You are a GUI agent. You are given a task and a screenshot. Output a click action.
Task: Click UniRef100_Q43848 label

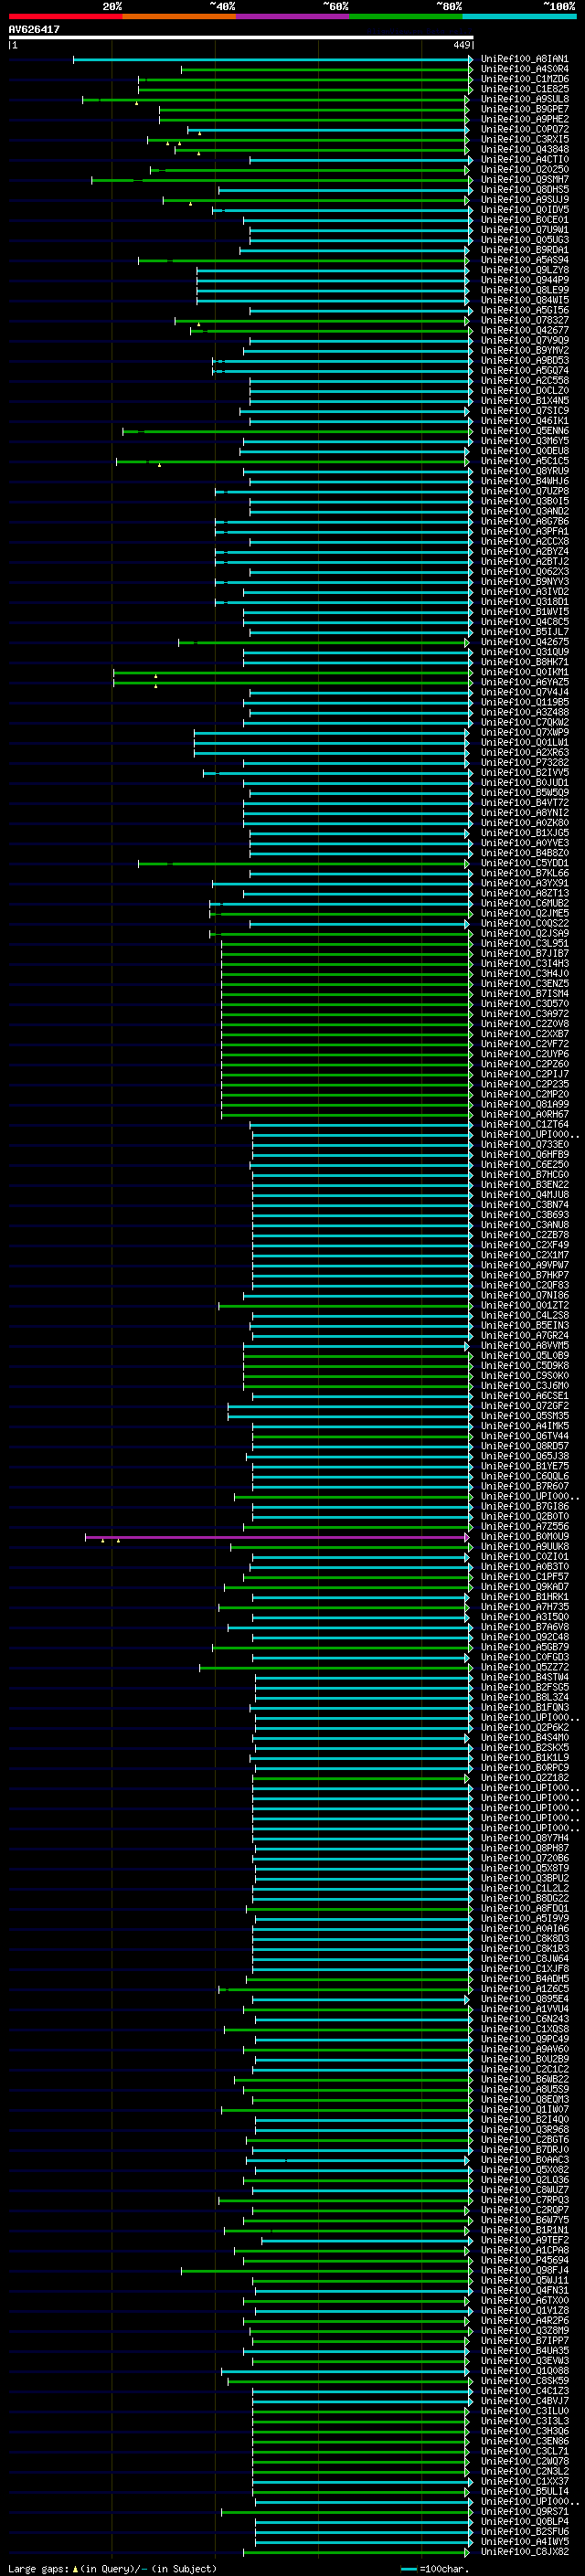point(524,149)
